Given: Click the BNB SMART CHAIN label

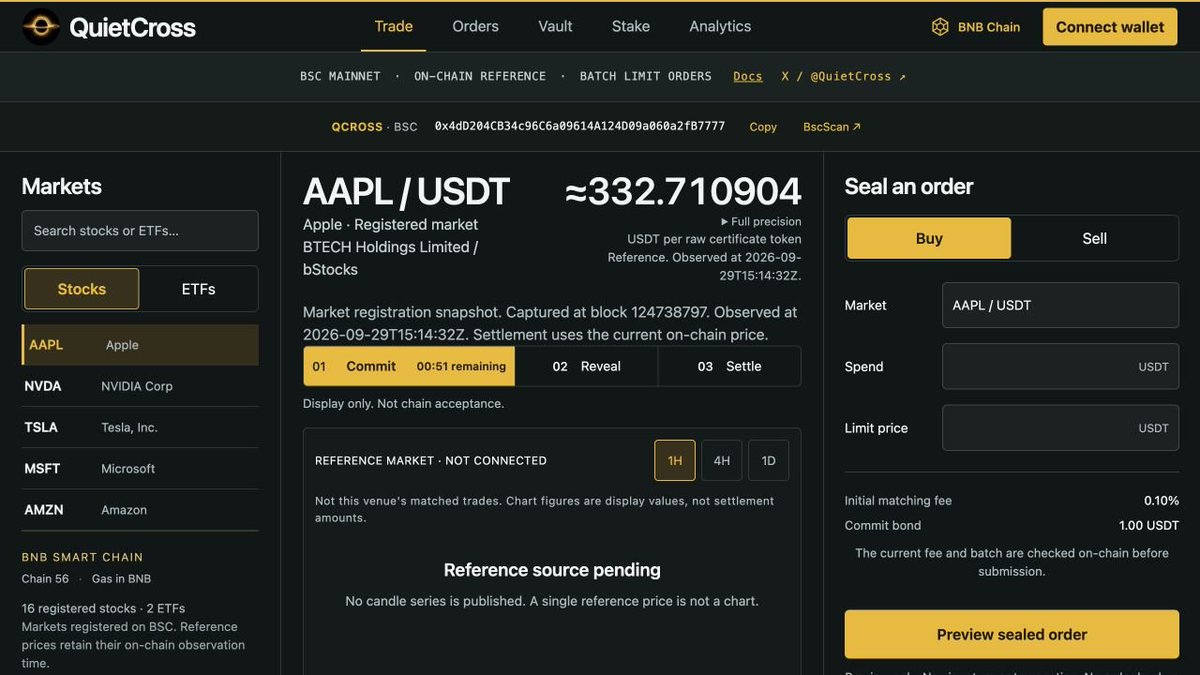Looking at the screenshot, I should click(82, 557).
